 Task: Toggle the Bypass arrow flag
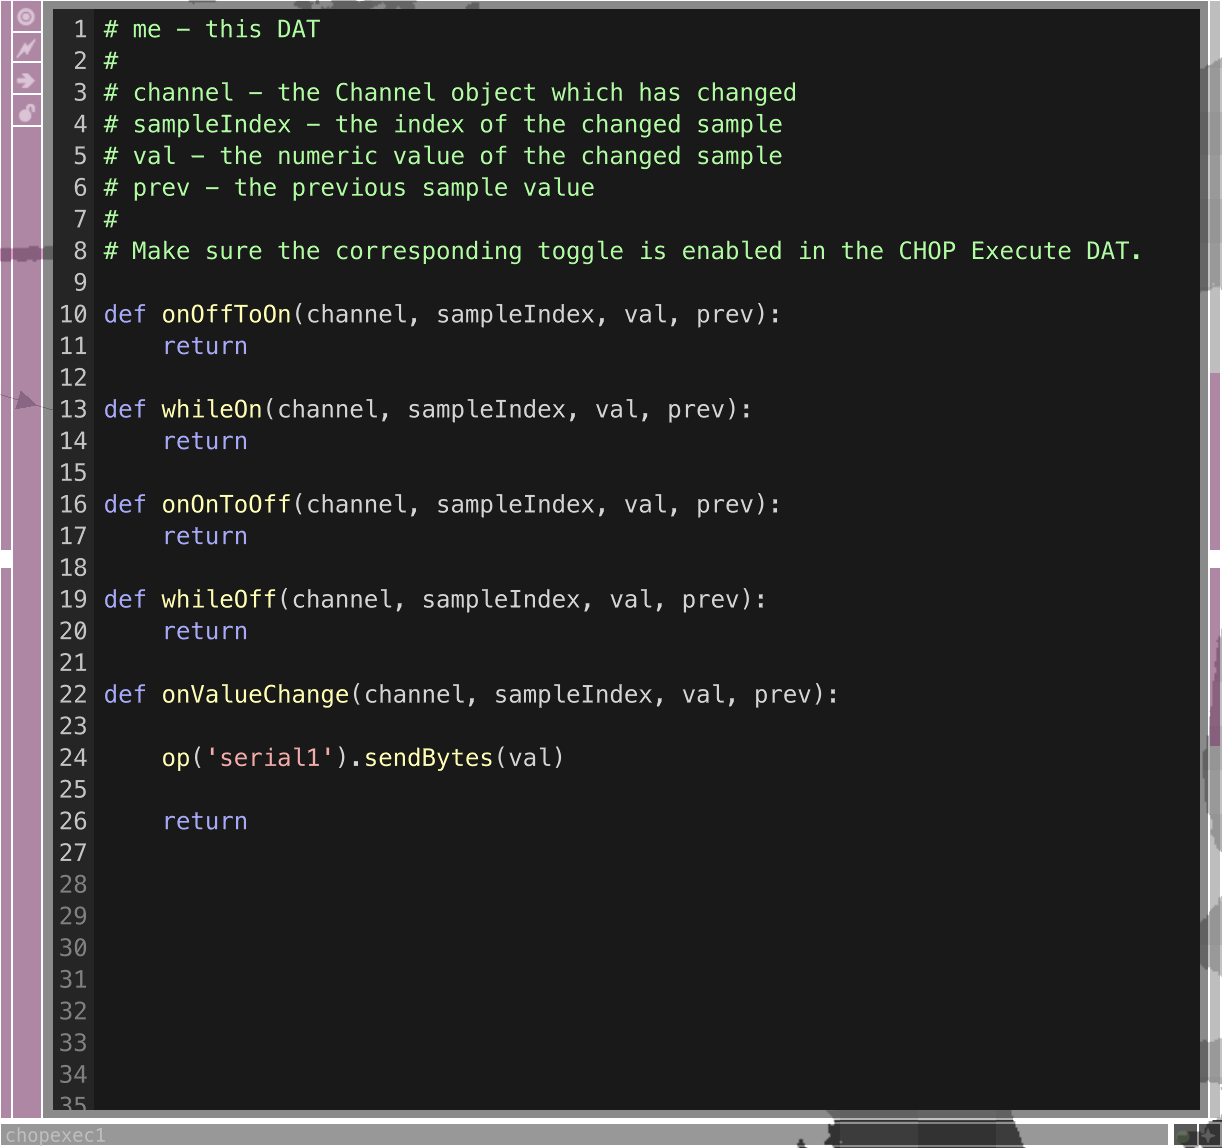point(26,80)
